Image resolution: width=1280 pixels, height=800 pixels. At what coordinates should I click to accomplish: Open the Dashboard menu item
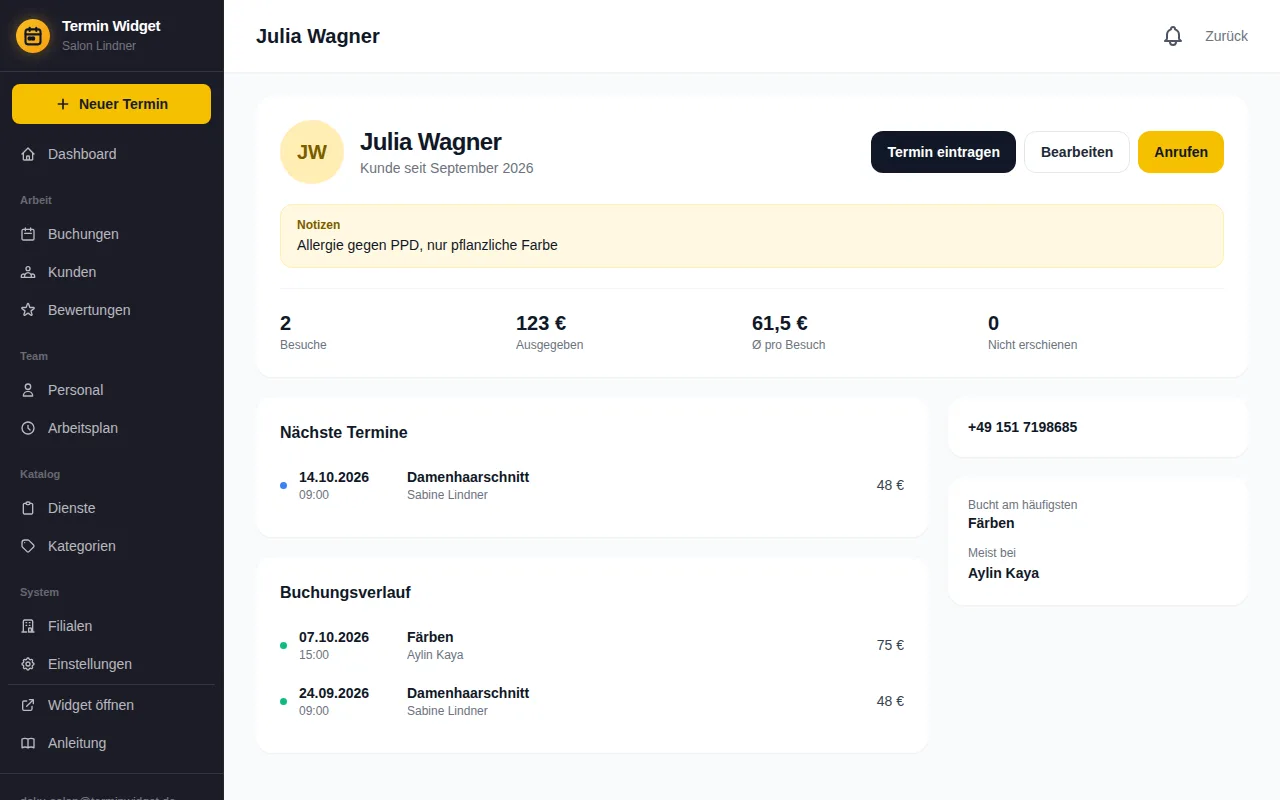[x=111, y=154]
